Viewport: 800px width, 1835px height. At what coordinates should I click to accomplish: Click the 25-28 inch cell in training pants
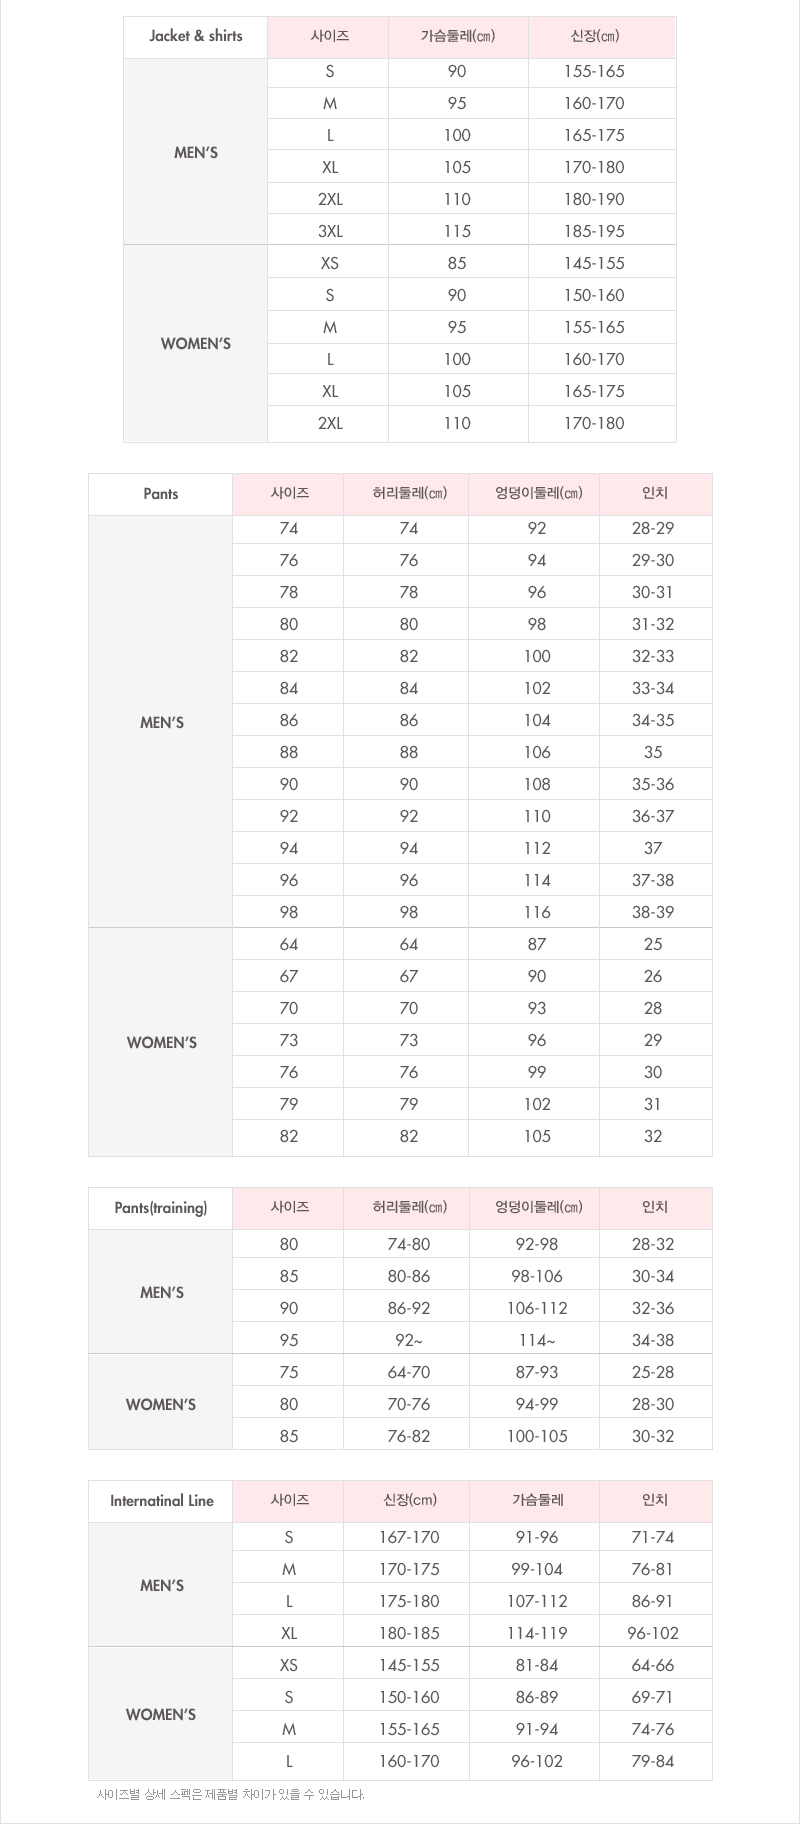(653, 1372)
